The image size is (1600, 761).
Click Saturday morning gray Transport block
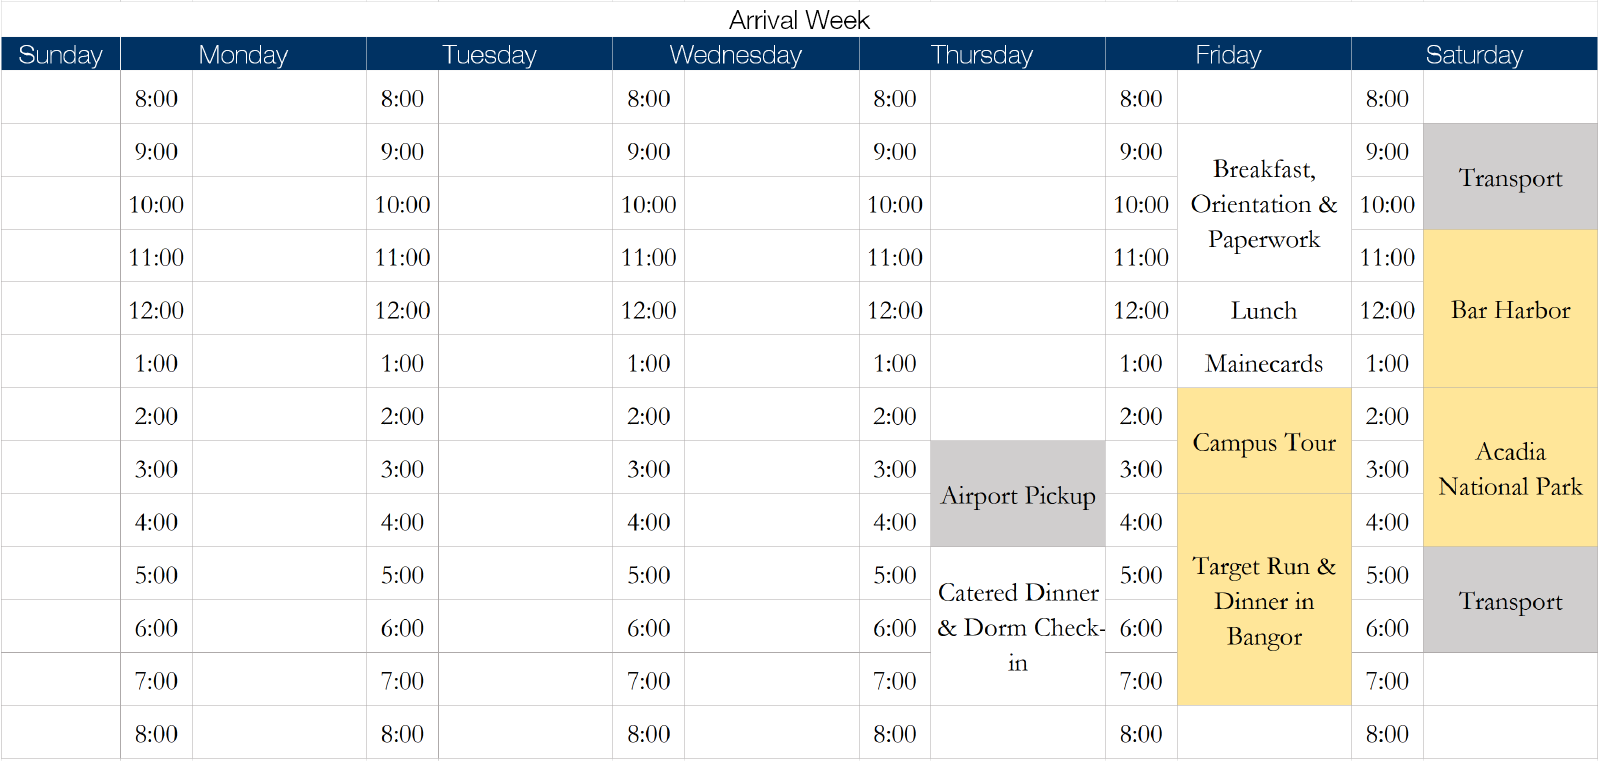(x=1510, y=178)
